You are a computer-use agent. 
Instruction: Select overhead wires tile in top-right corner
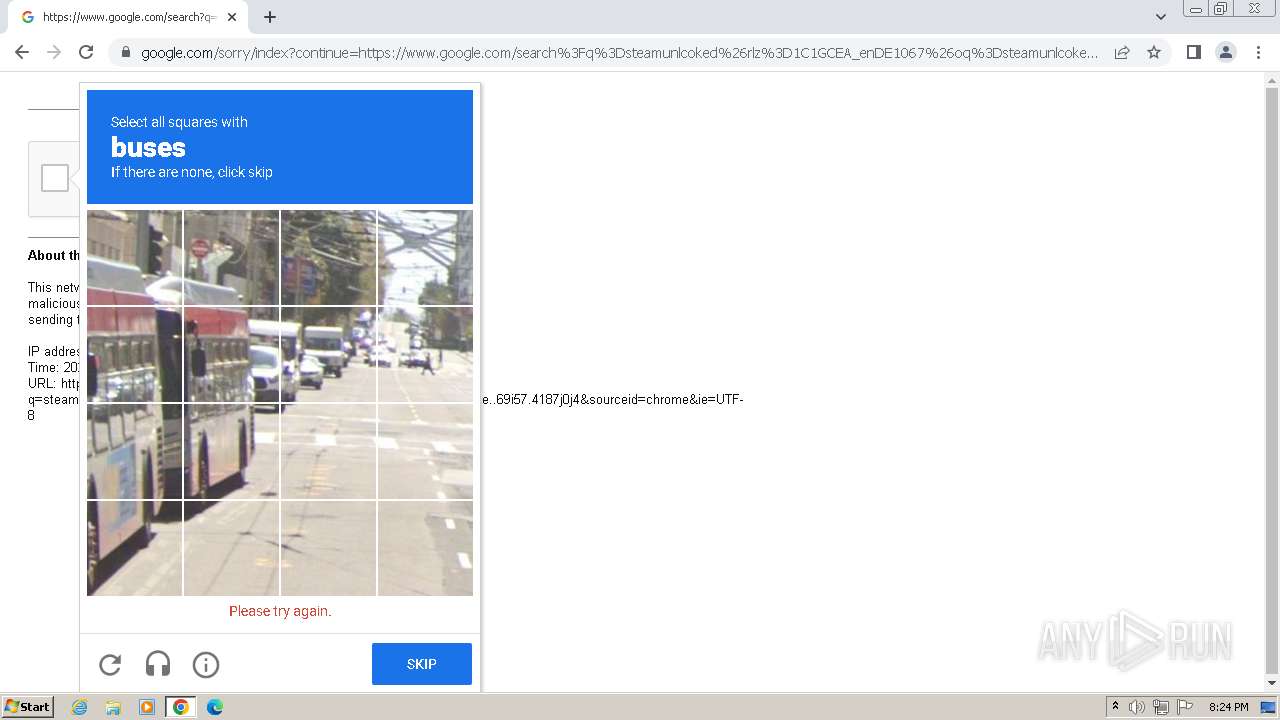pos(425,258)
